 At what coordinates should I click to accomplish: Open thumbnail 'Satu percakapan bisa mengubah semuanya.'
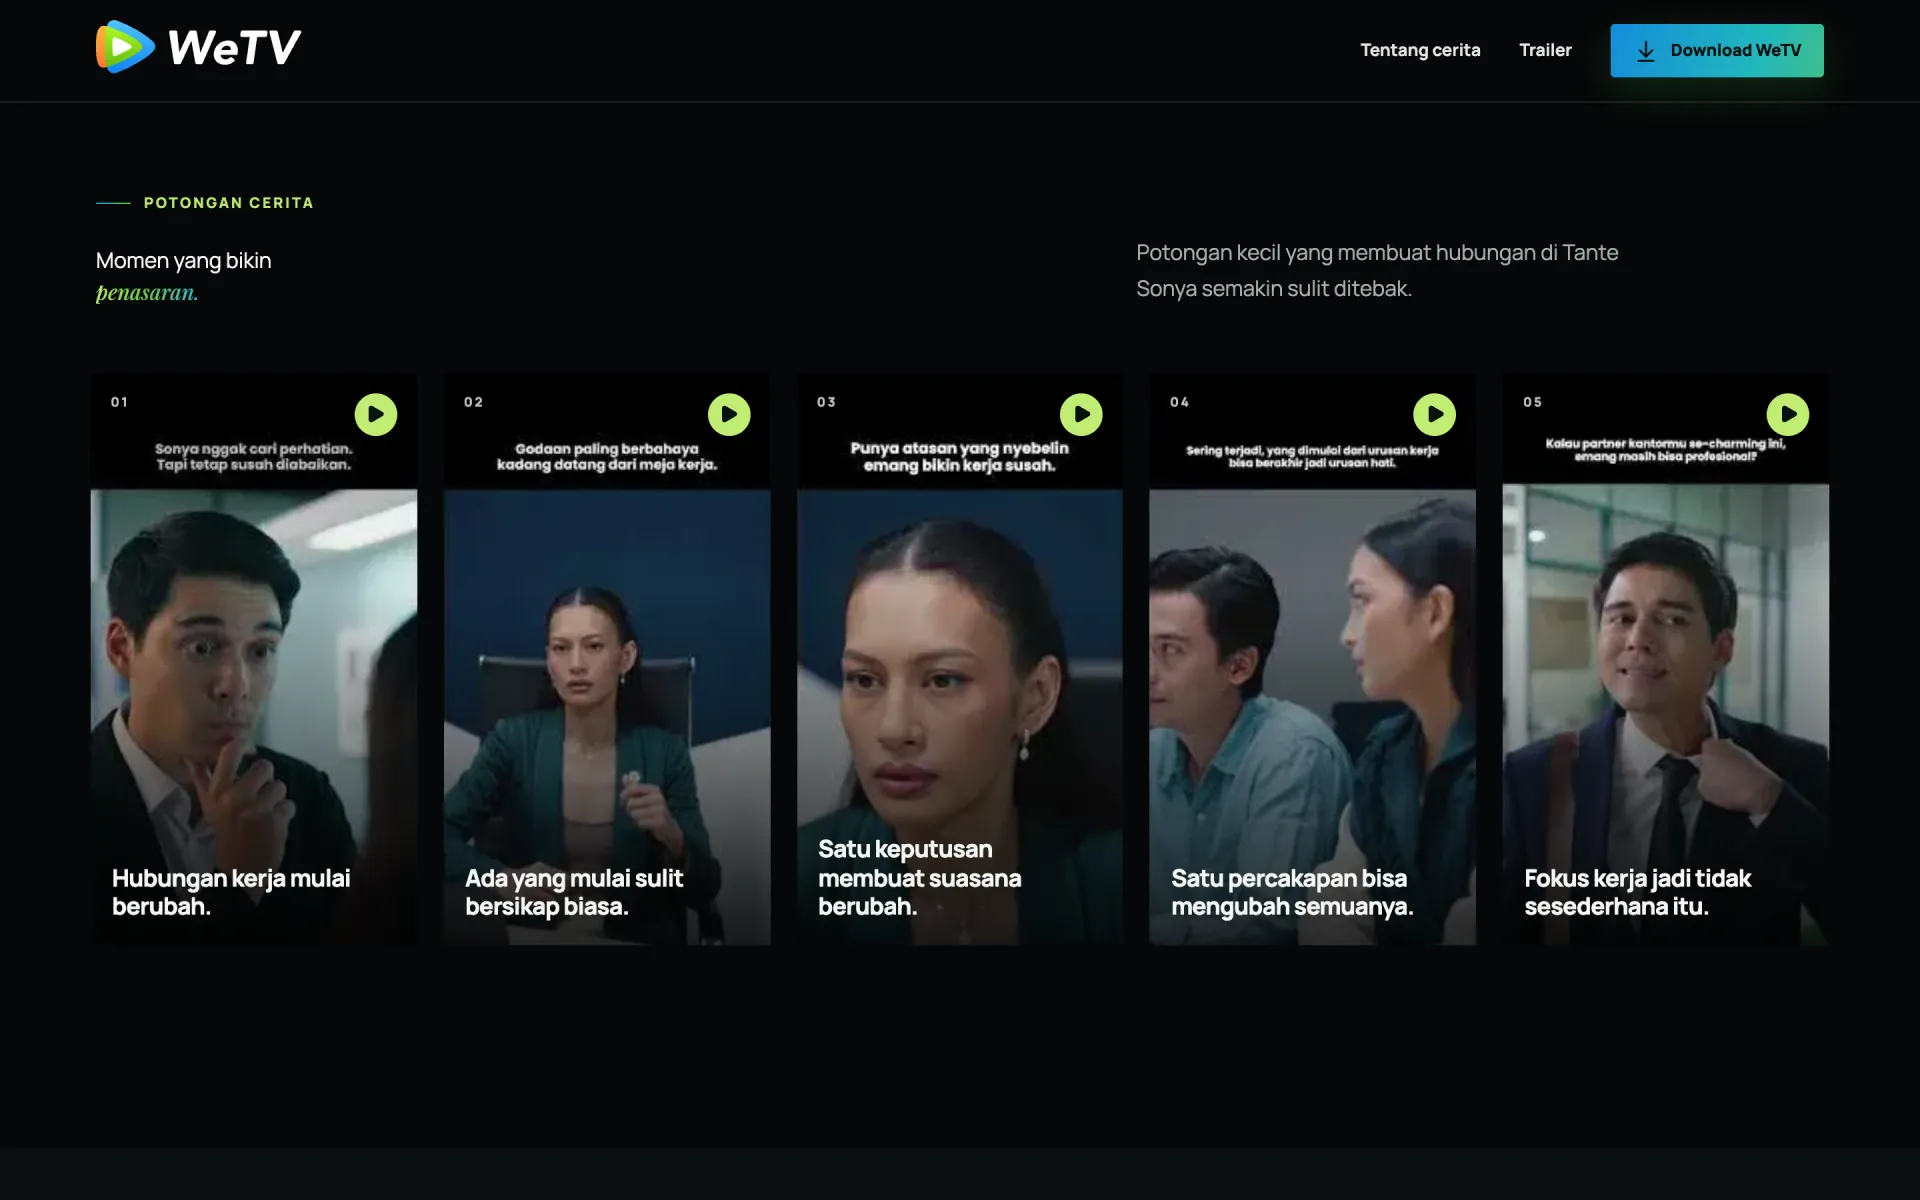pyautogui.click(x=1312, y=660)
